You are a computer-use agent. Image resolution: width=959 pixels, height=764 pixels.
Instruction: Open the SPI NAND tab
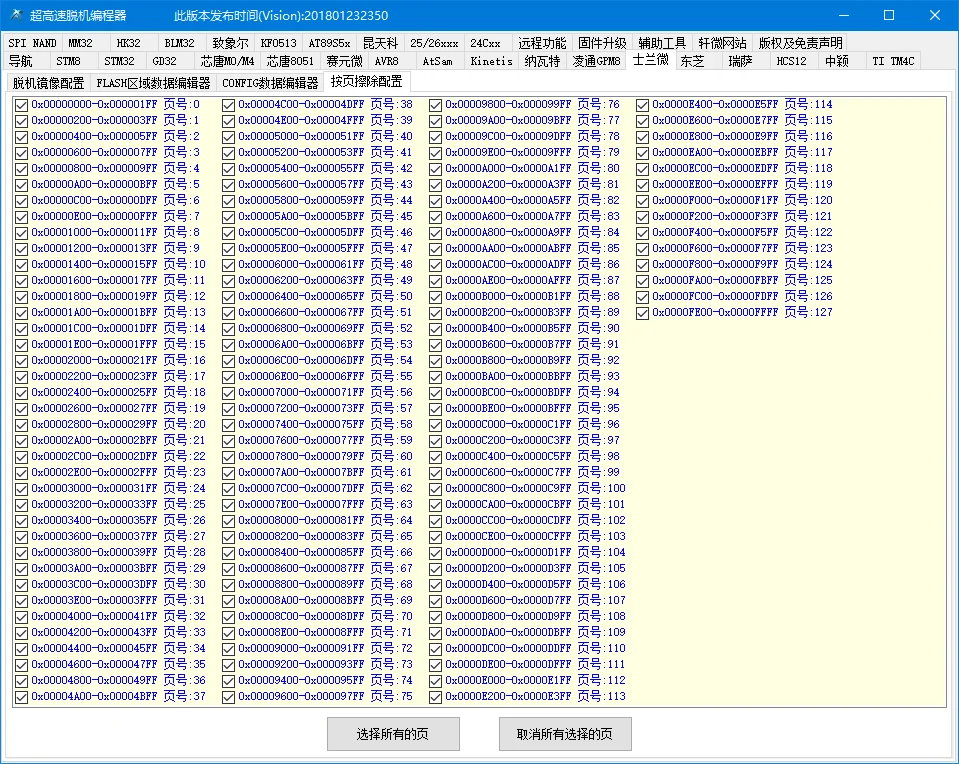32,43
